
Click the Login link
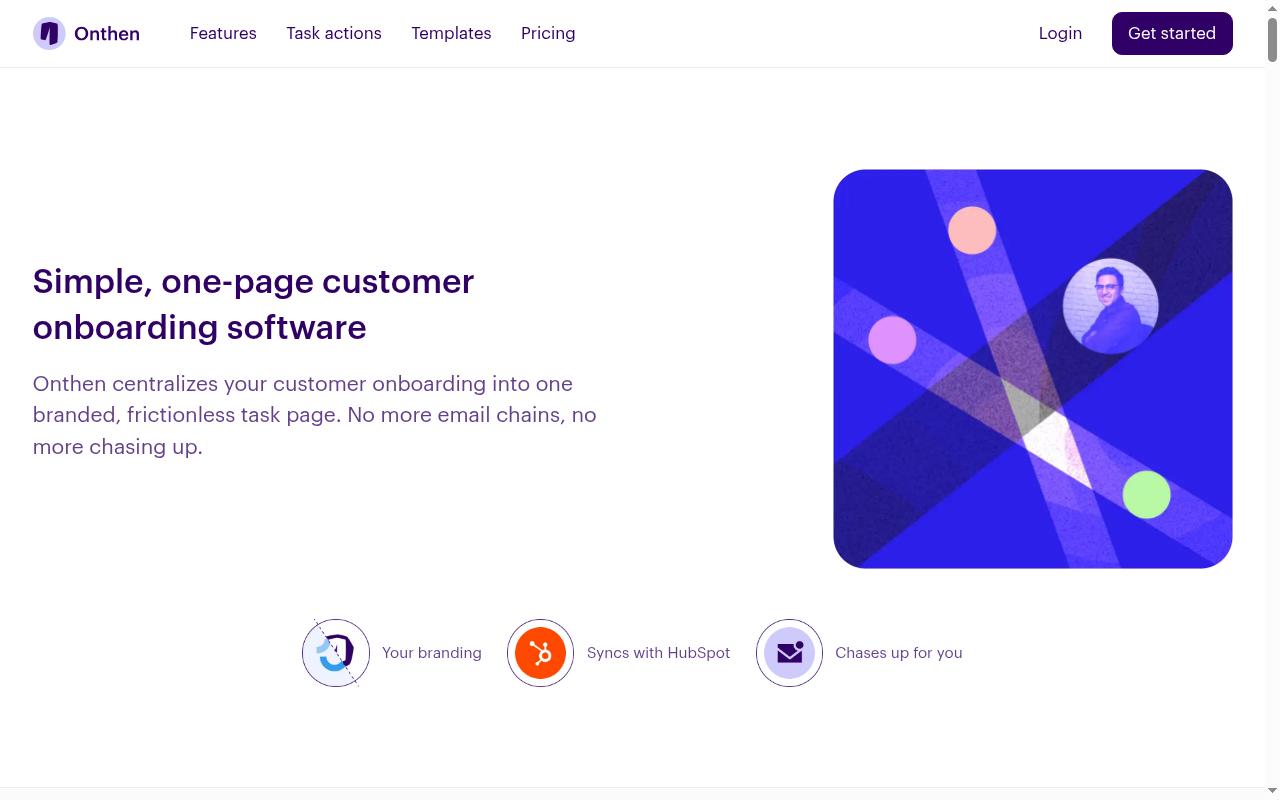point(1060,33)
